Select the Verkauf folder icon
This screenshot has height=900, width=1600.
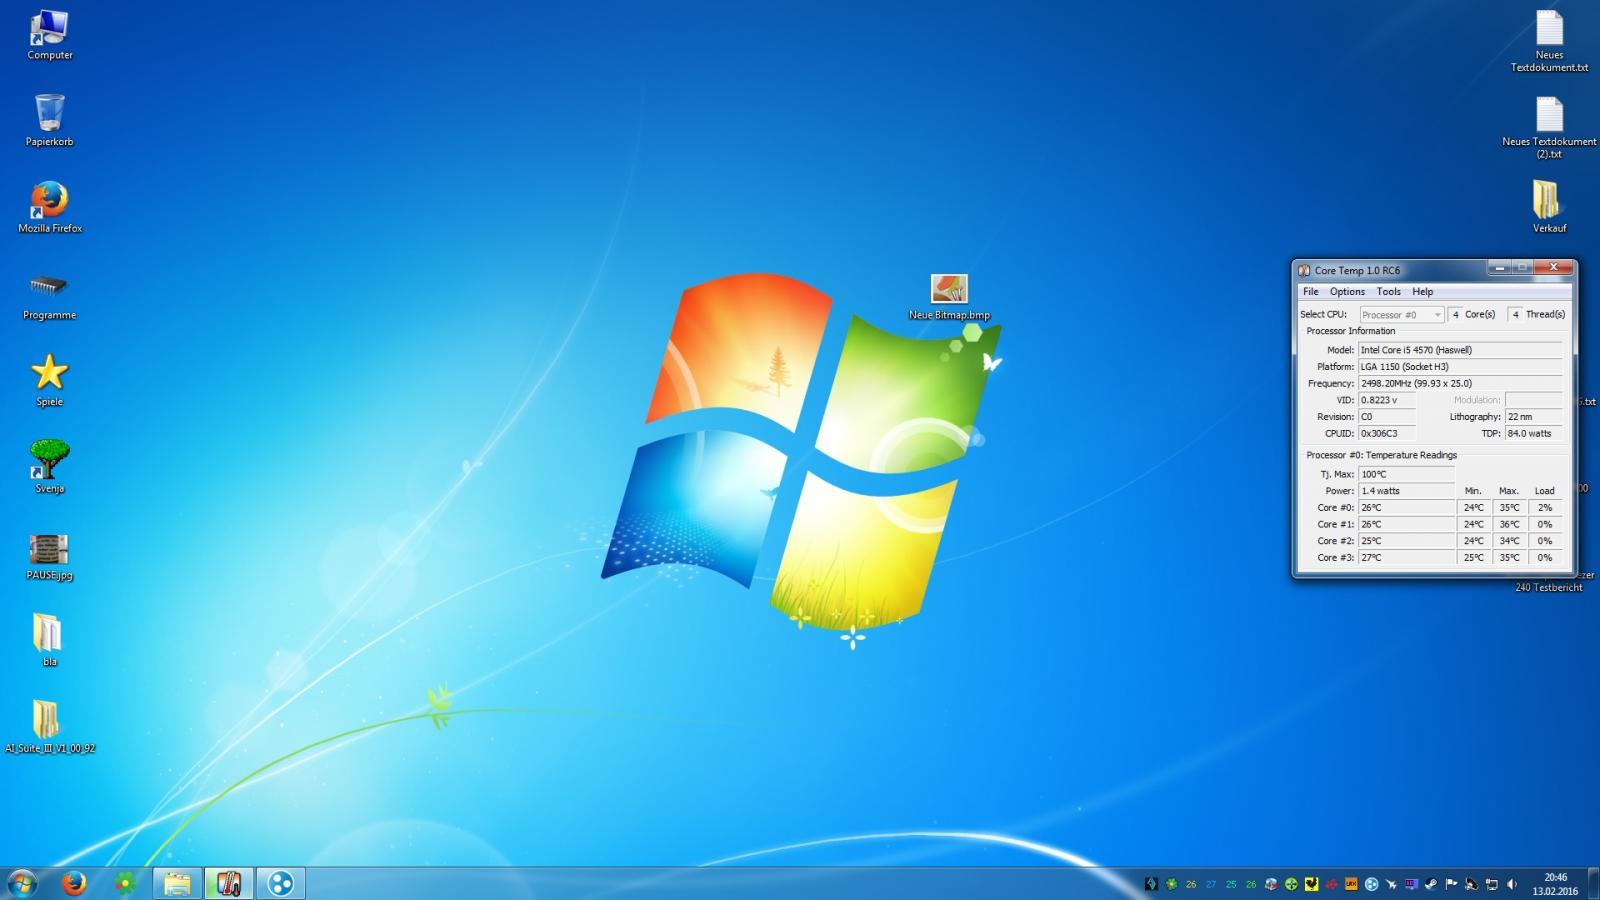click(1549, 208)
